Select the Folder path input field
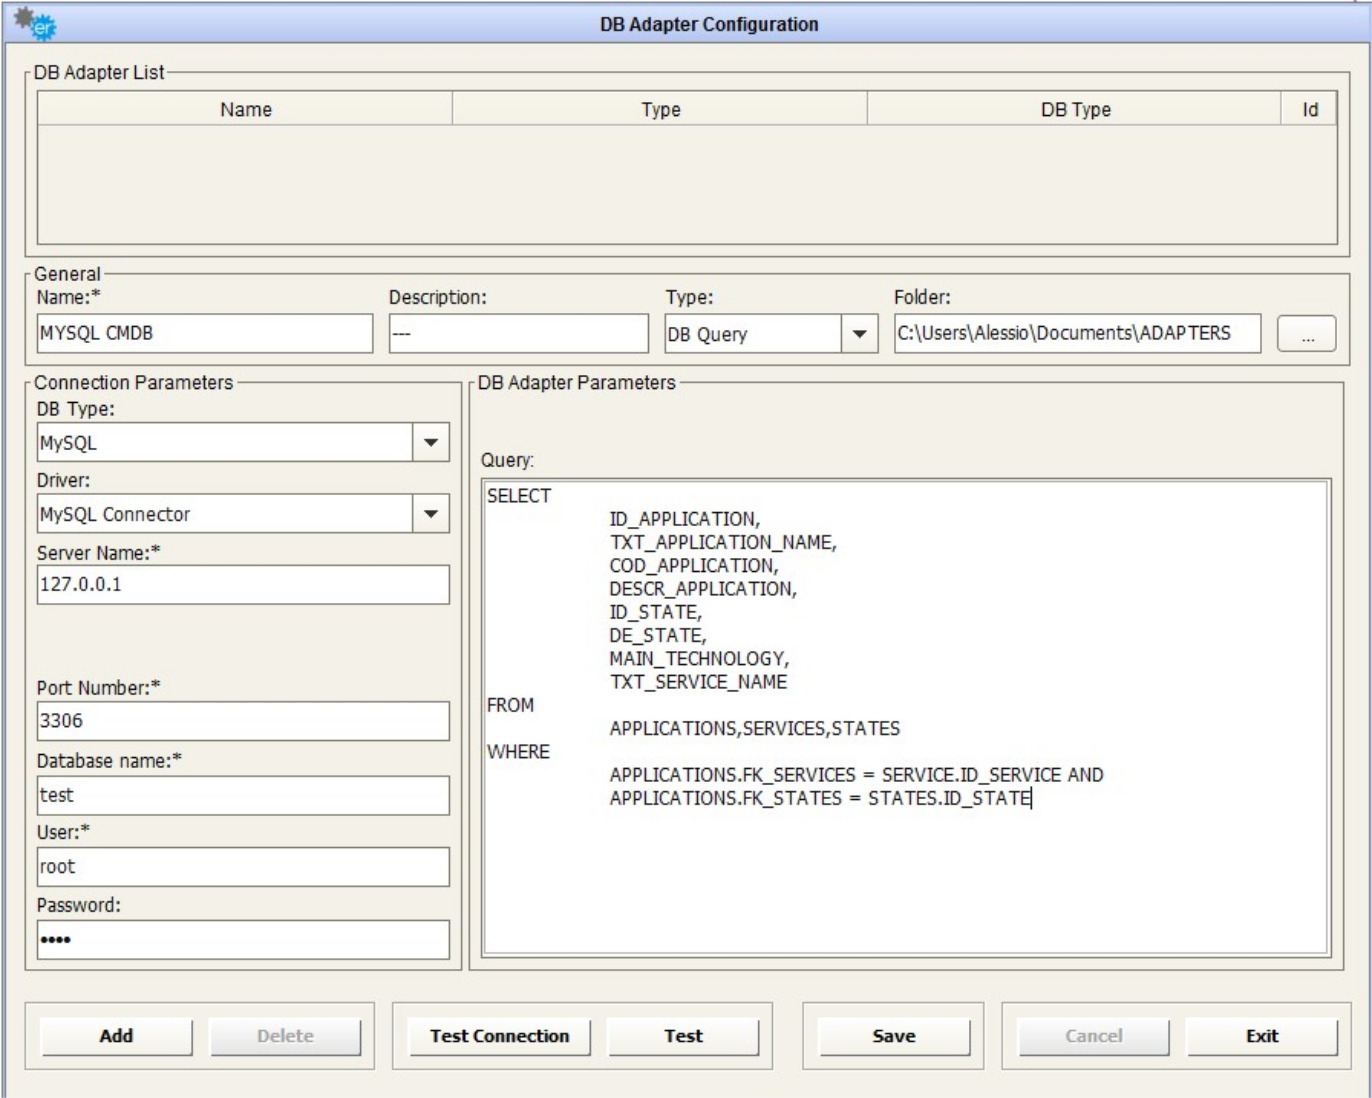1372x1098 pixels. coord(1076,334)
